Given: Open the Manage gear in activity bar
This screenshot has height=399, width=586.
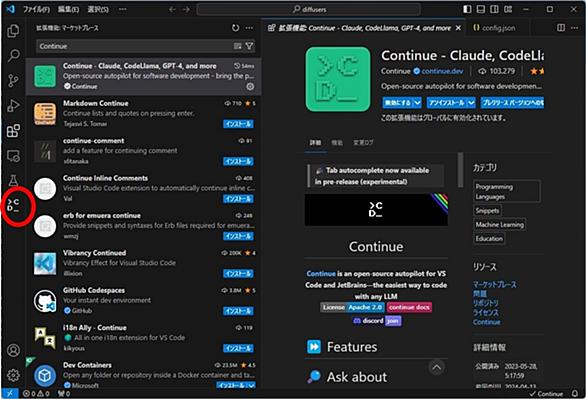Looking at the screenshot, I should pyautogui.click(x=13, y=375).
